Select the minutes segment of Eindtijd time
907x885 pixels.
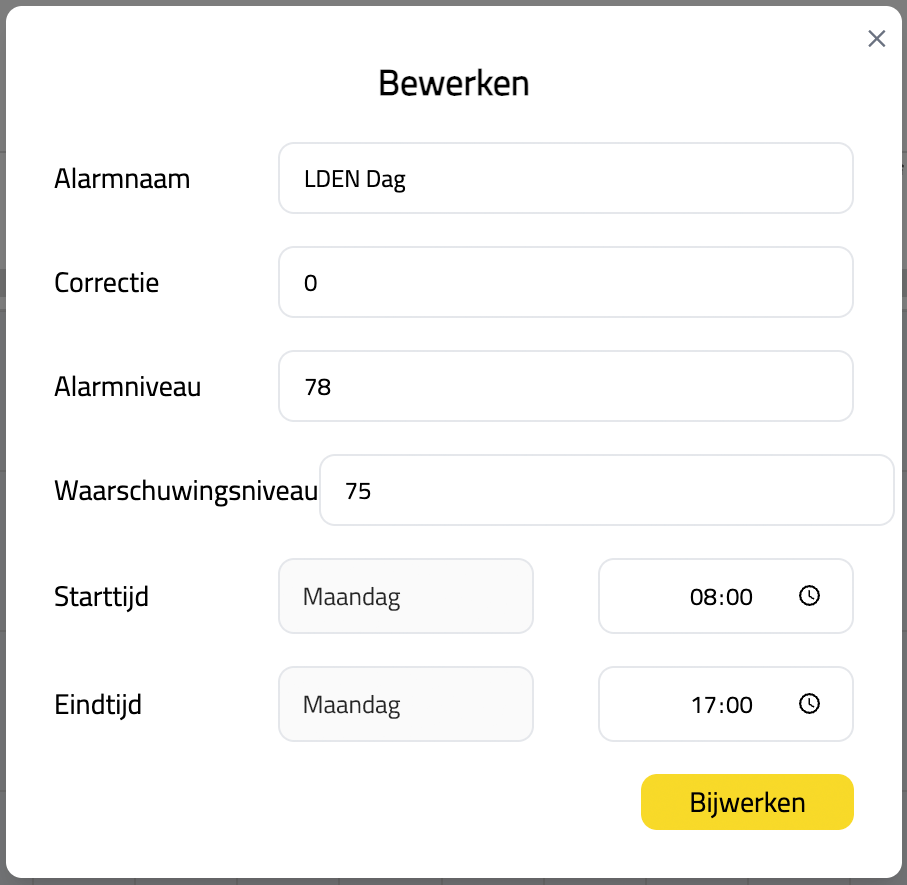click(x=738, y=705)
